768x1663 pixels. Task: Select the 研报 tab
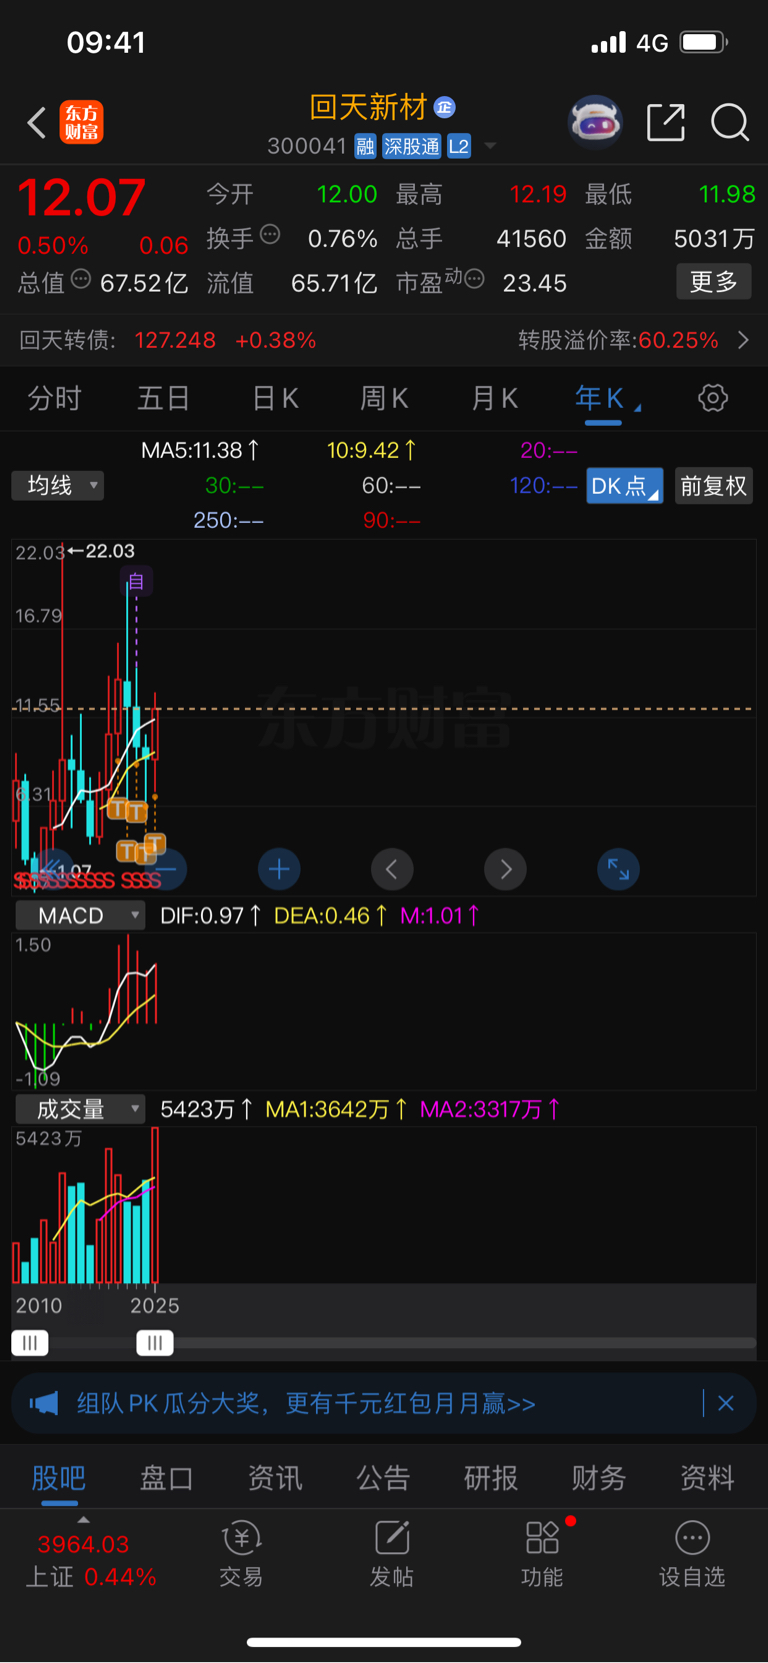(x=491, y=1478)
